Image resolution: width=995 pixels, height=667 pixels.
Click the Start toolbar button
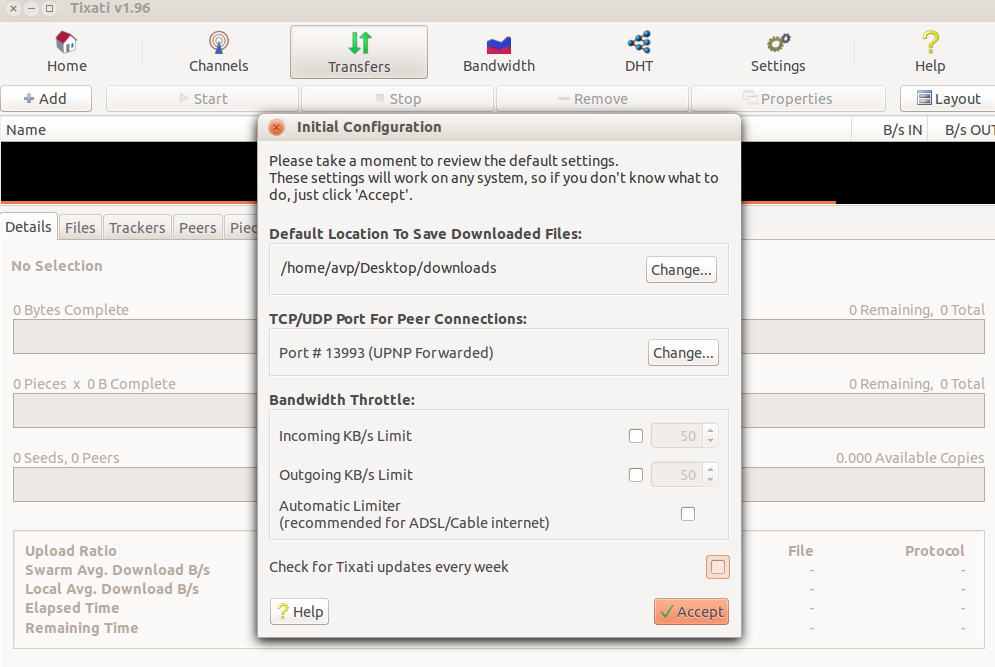pyautogui.click(x=202, y=98)
